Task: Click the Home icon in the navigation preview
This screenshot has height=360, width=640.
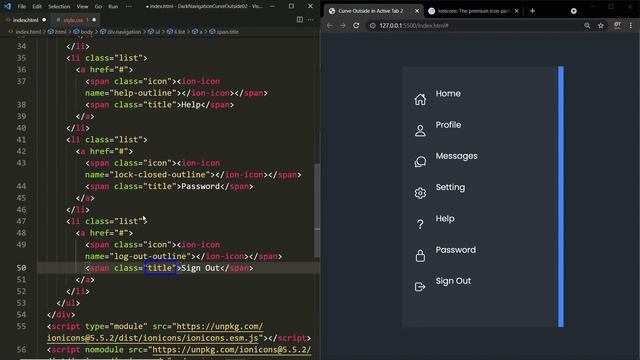Action: (x=420, y=99)
